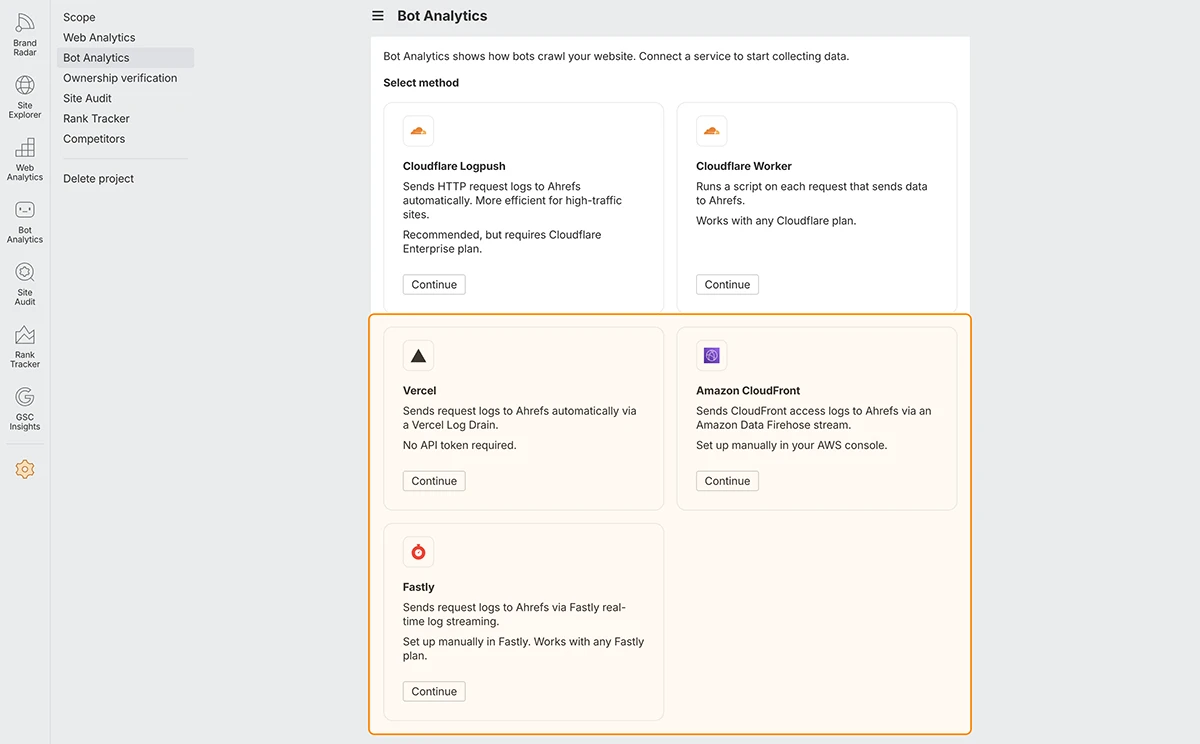Click the Cloudflare Logpush cloud logo
The width and height of the screenshot is (1200, 744).
click(418, 131)
